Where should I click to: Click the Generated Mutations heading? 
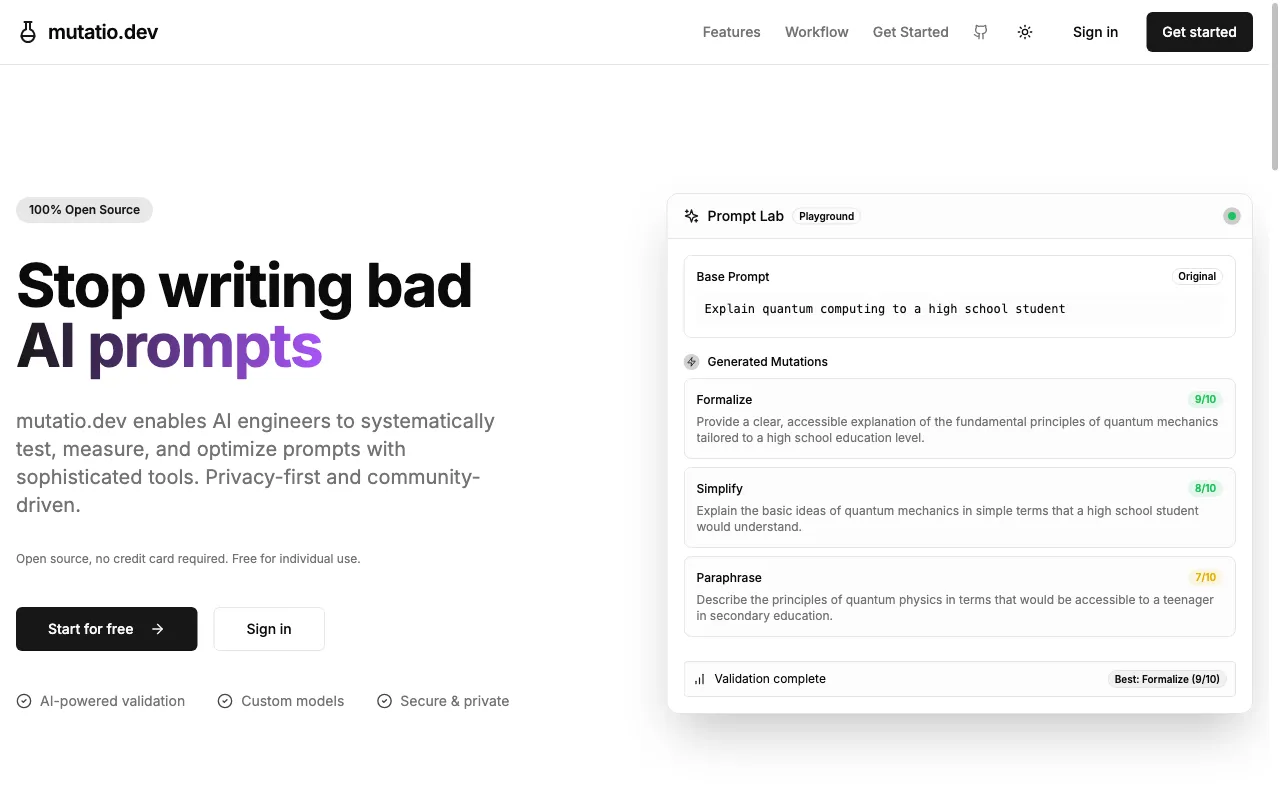pyautogui.click(x=767, y=362)
